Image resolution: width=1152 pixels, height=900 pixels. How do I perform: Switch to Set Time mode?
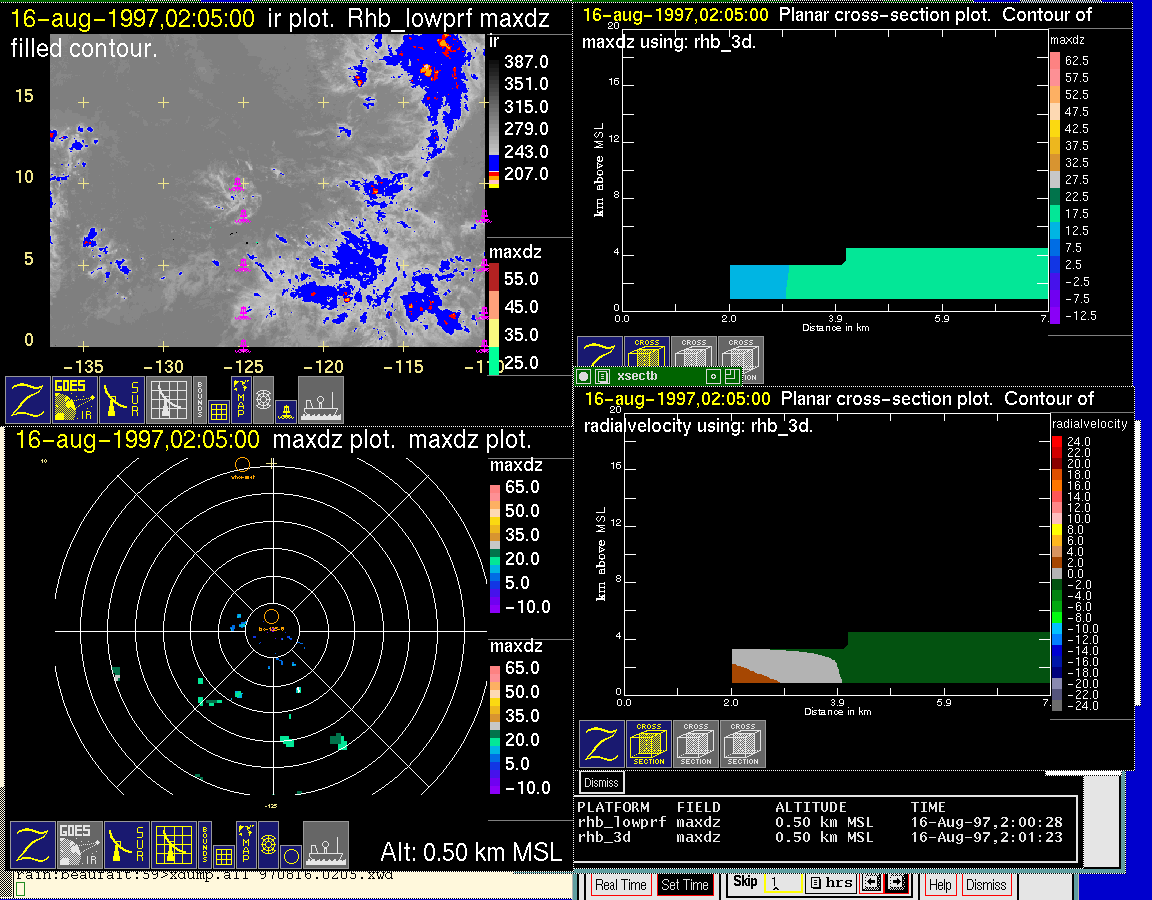click(685, 885)
